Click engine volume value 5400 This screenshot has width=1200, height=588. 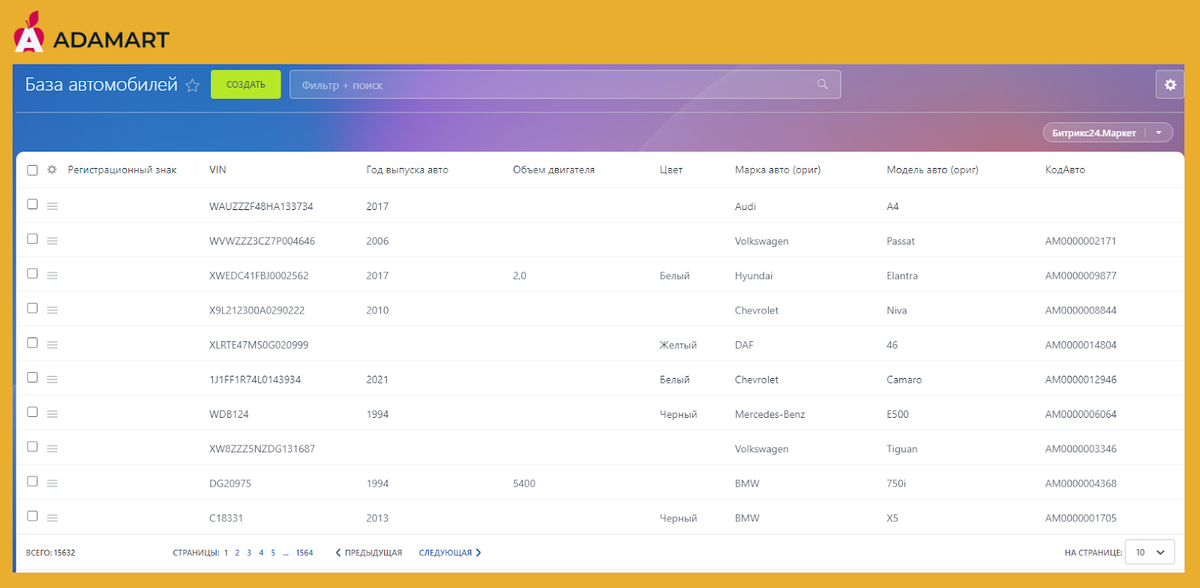[523, 484]
